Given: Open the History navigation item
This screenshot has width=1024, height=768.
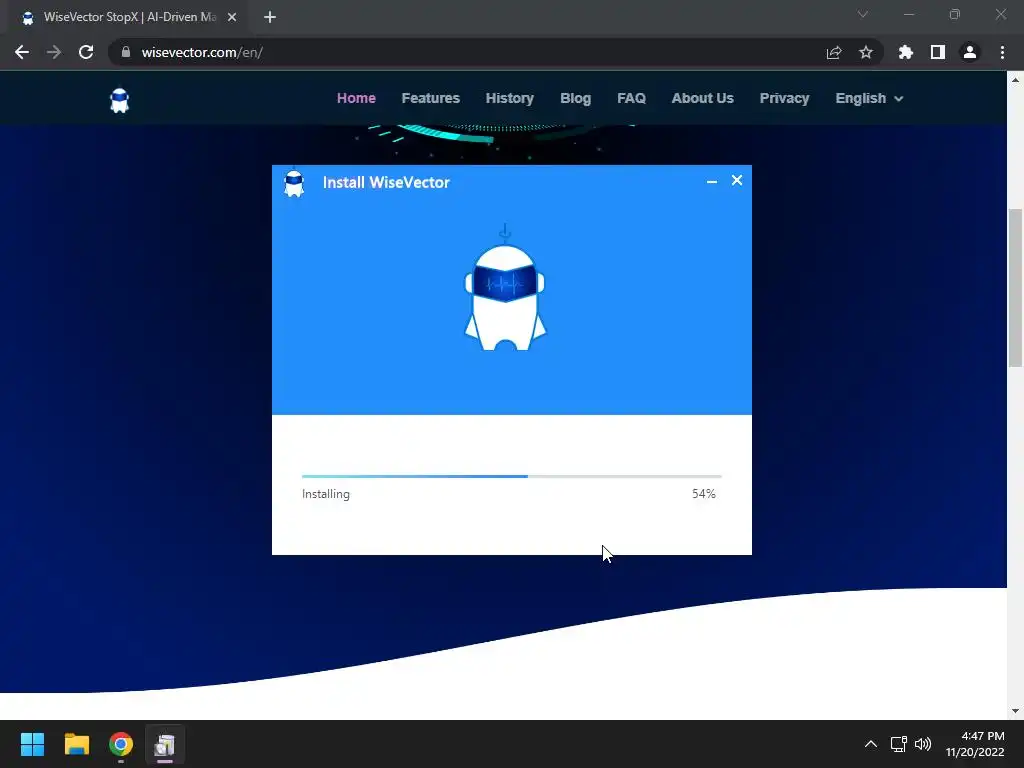Looking at the screenshot, I should (x=509, y=98).
